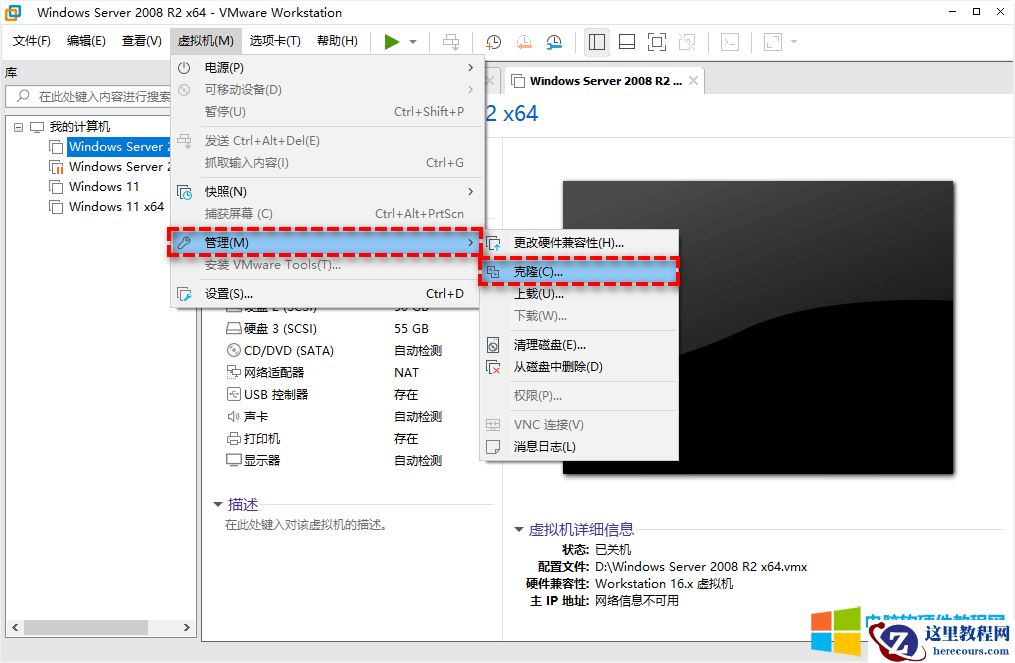Open the snapshot manager toolbar icon

554,42
